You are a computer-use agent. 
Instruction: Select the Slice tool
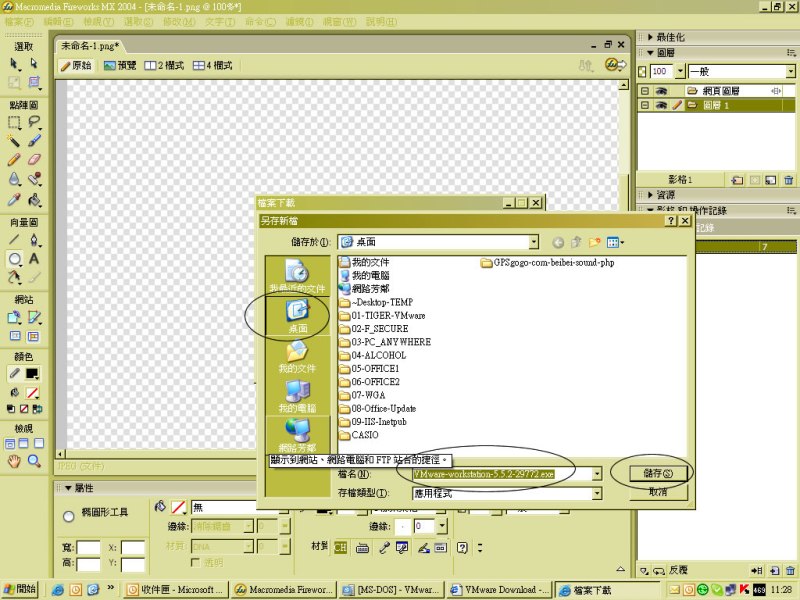pos(34,317)
